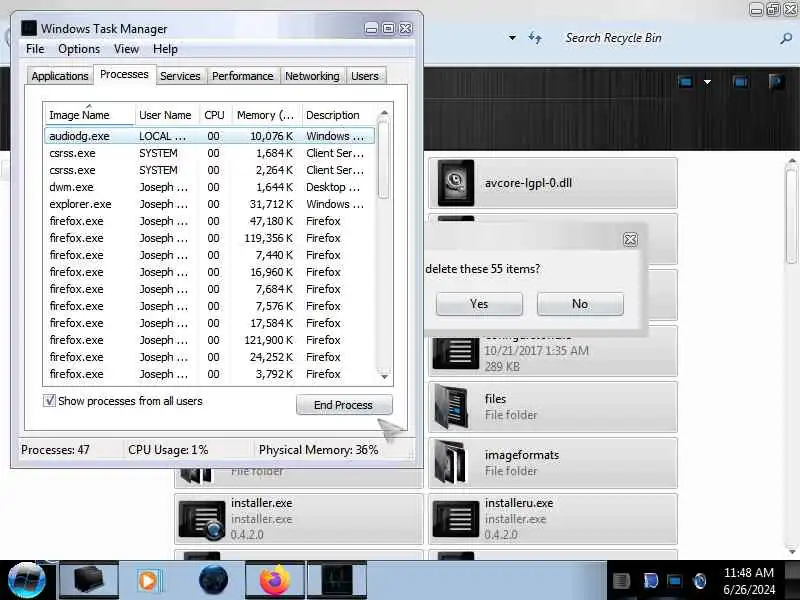Sort processes by Memory column
Image resolution: width=800 pixels, height=600 pixels.
coord(266,115)
